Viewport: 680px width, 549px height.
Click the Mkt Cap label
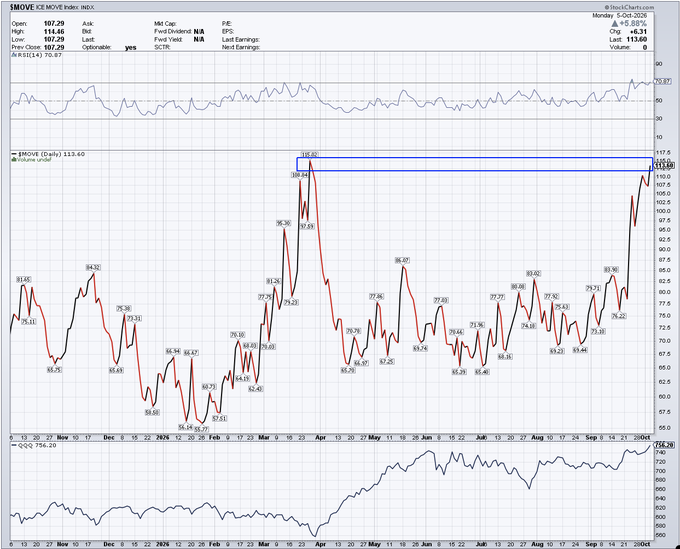click(x=165, y=23)
